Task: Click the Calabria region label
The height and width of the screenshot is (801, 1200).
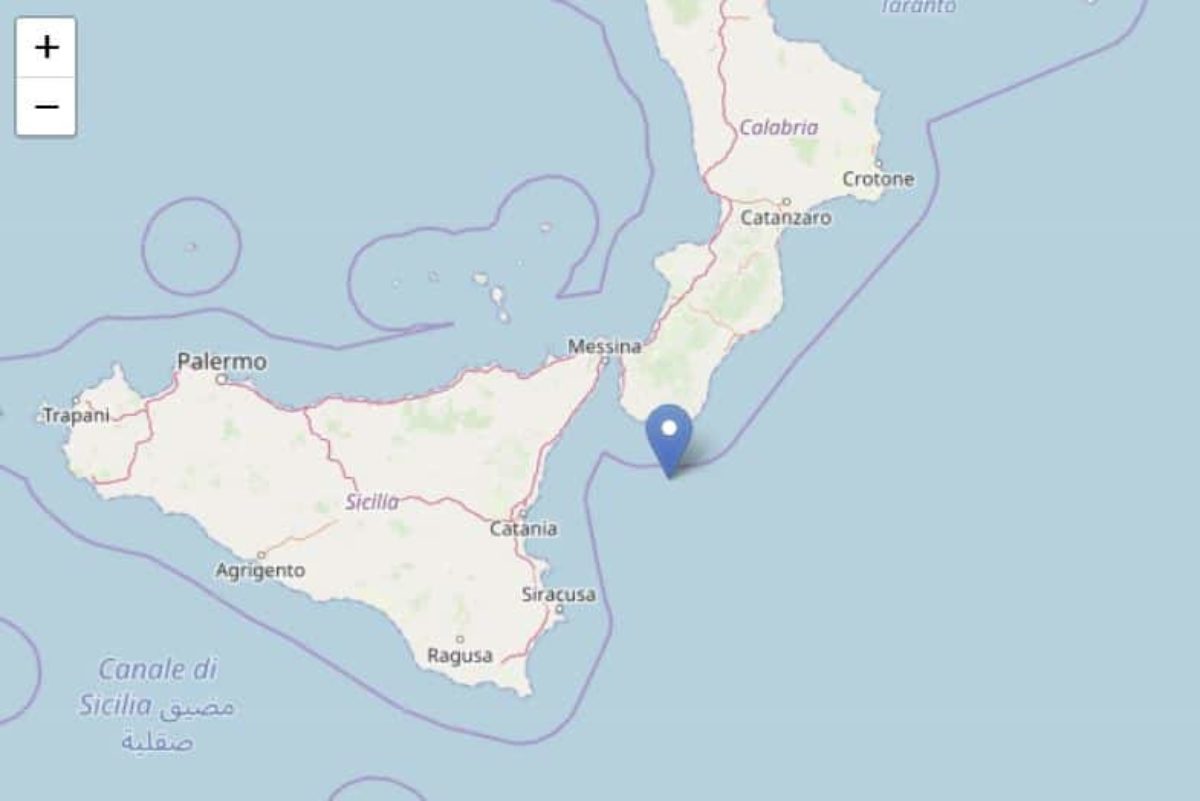Action: pos(779,127)
